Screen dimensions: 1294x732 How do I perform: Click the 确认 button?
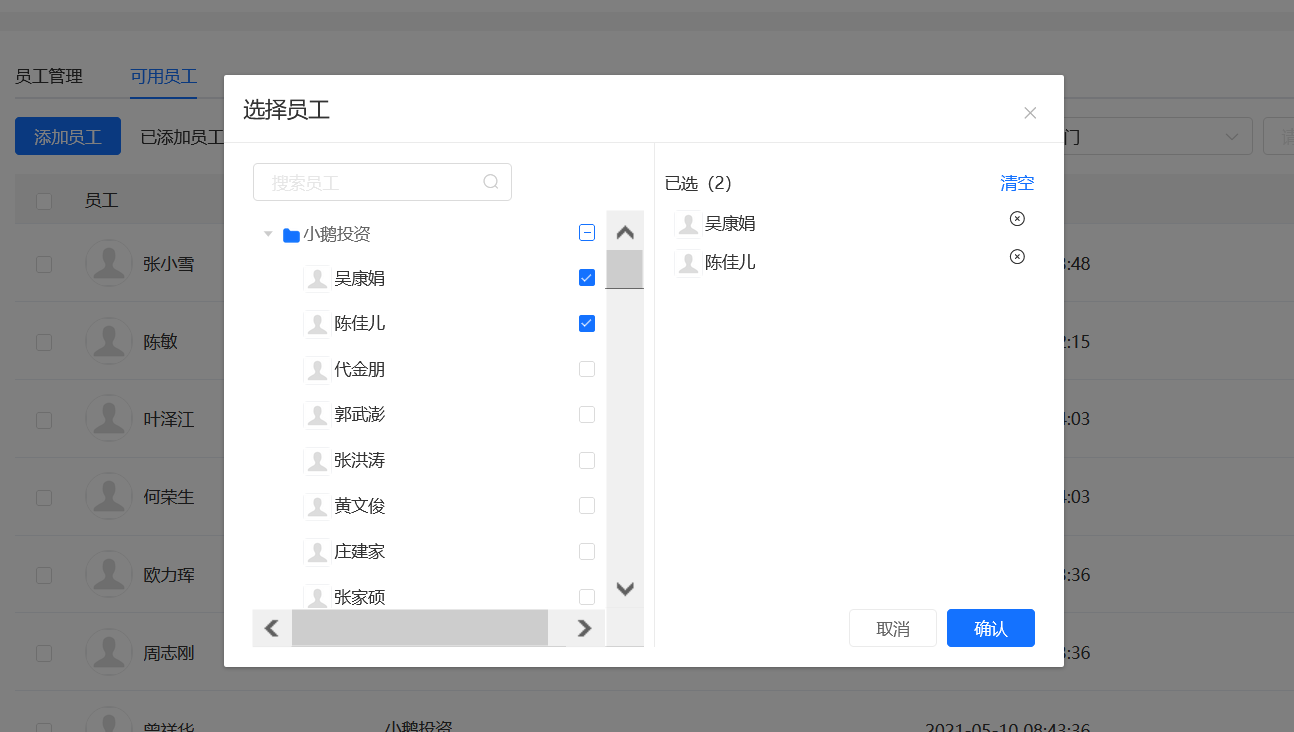(991, 628)
